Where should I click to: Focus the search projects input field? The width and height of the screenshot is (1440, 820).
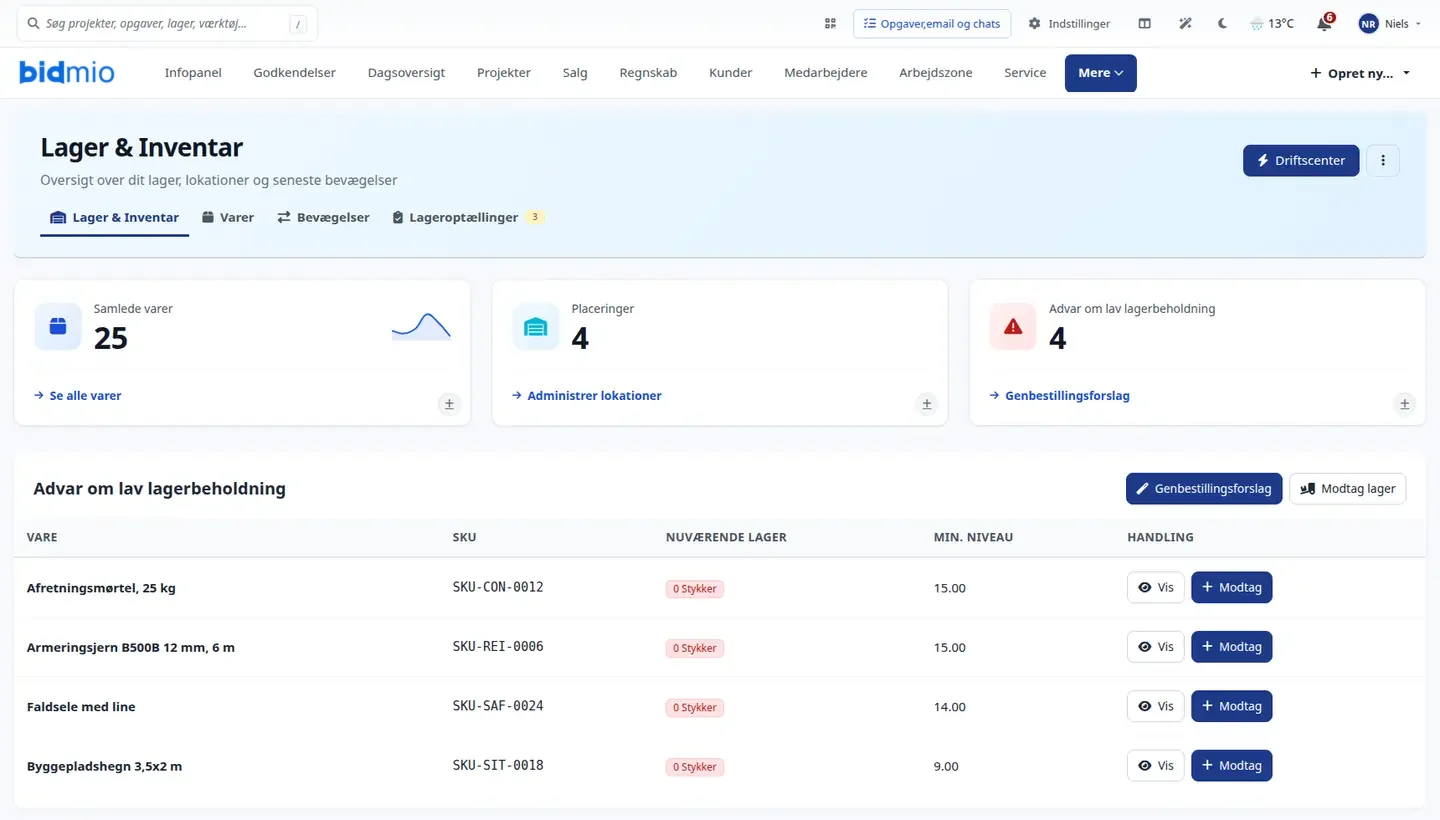tap(167, 24)
